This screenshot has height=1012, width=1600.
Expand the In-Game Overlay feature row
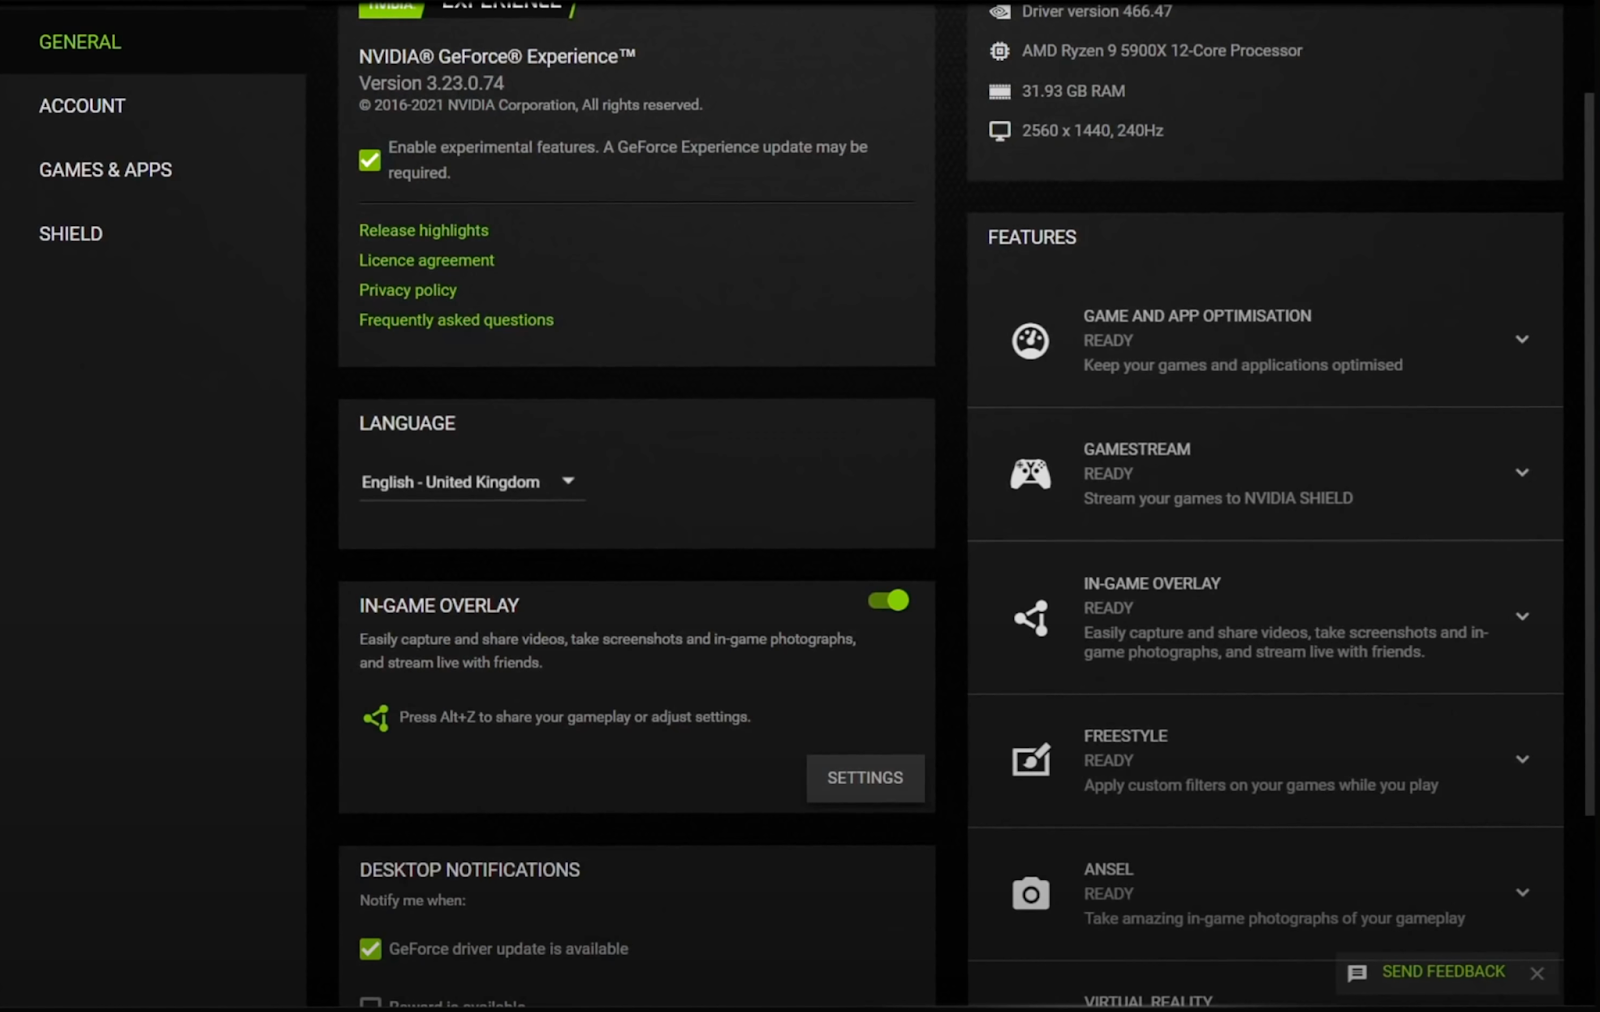click(x=1522, y=616)
